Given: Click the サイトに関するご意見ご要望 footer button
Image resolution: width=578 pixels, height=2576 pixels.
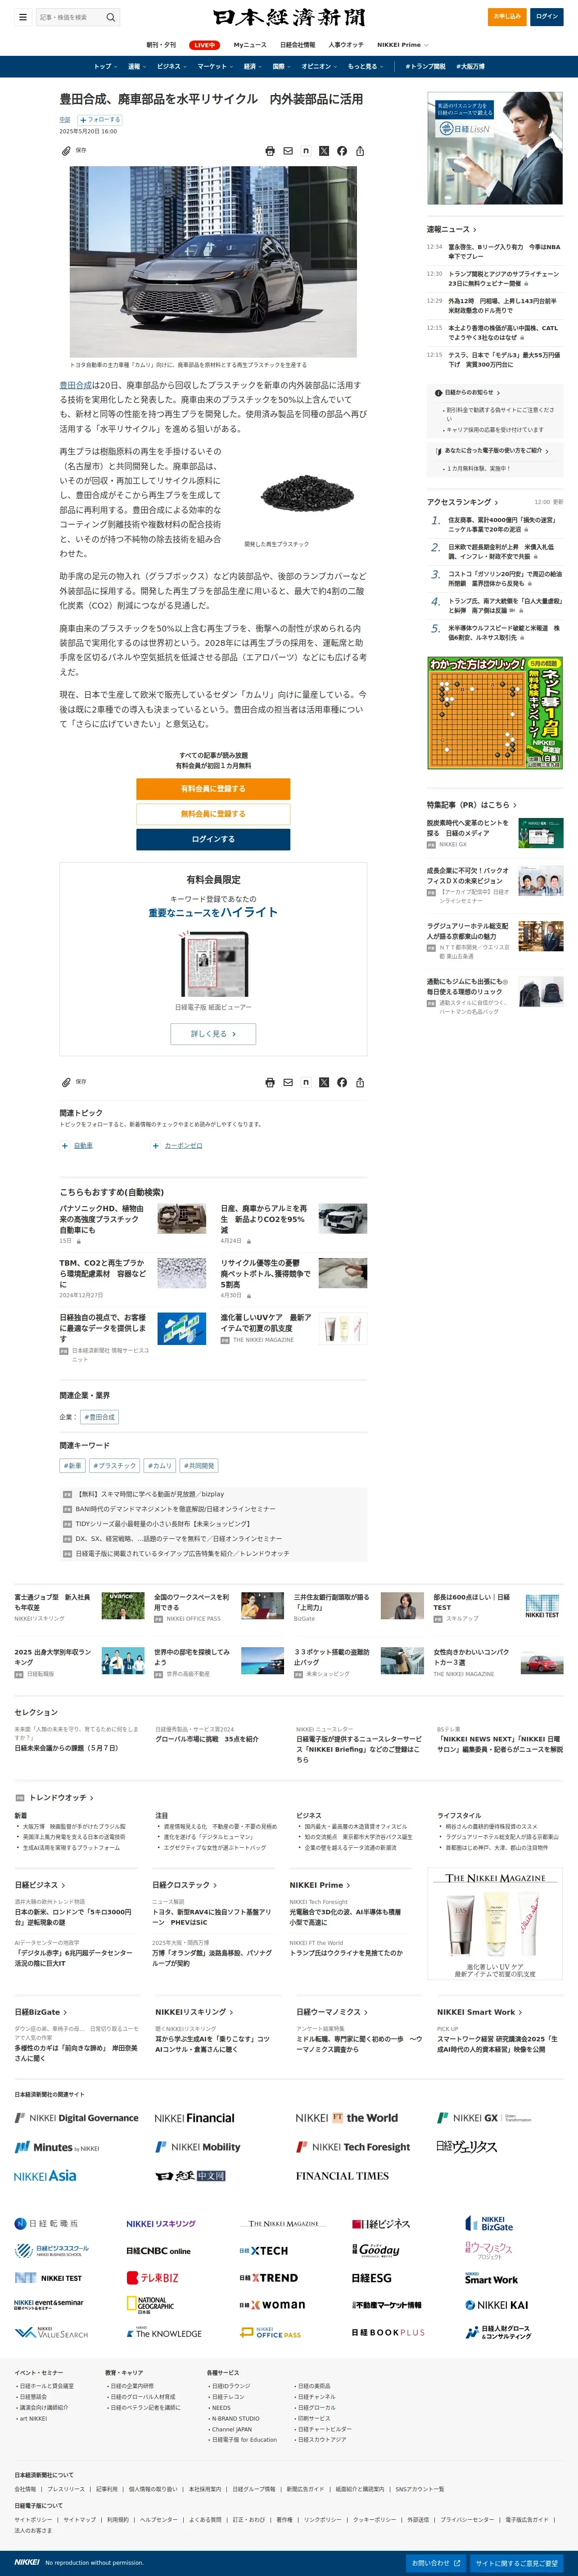Looking at the screenshot, I should coord(517,2563).
